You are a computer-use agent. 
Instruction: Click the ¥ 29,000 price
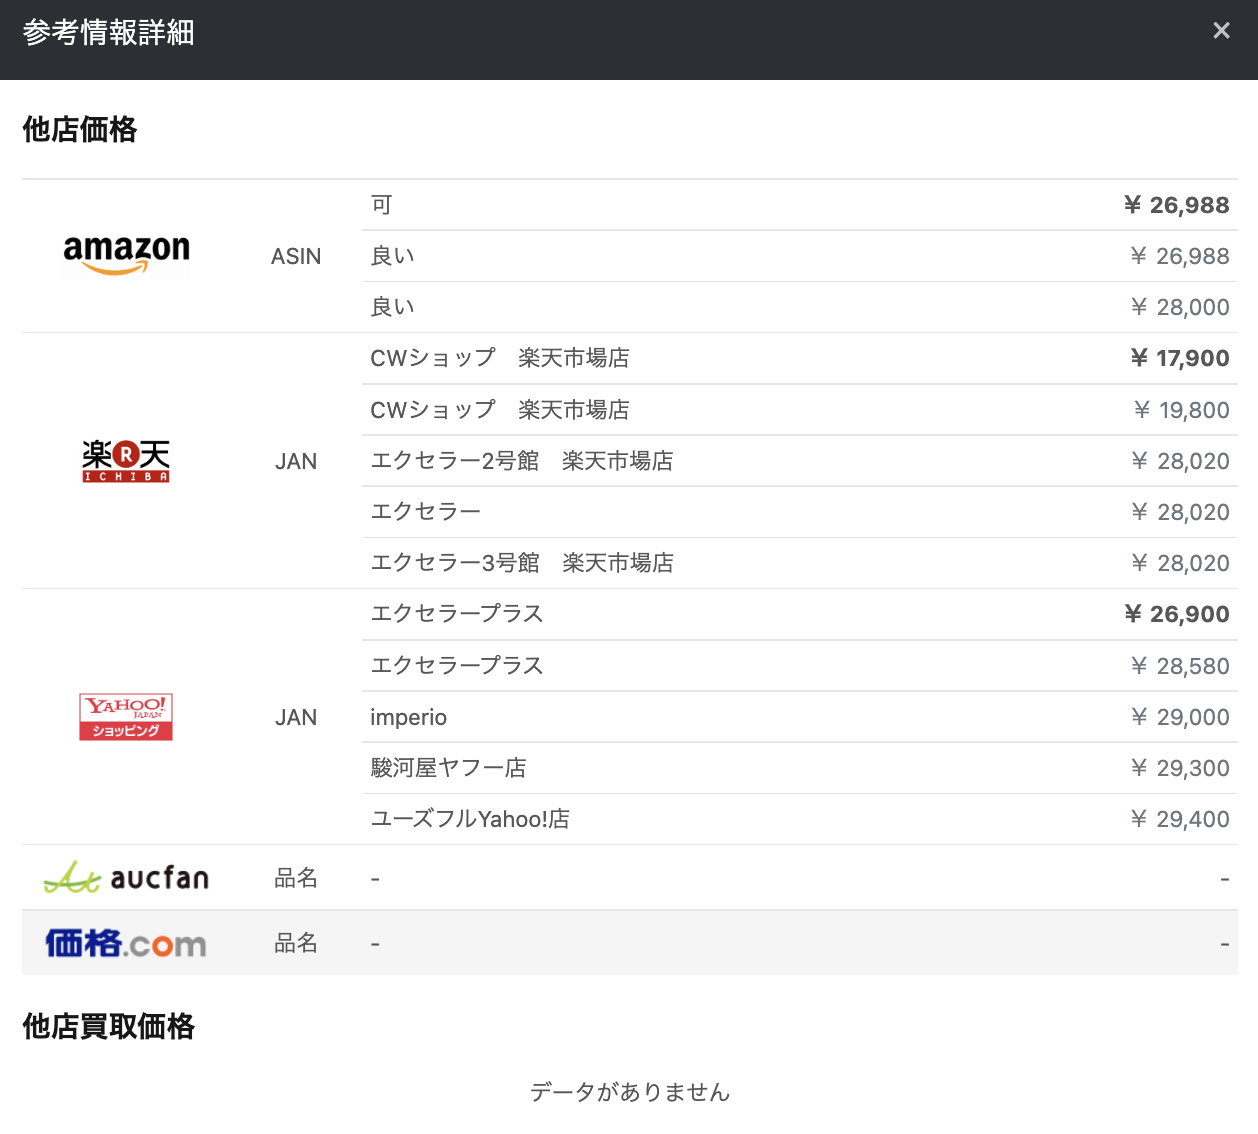tap(1180, 717)
